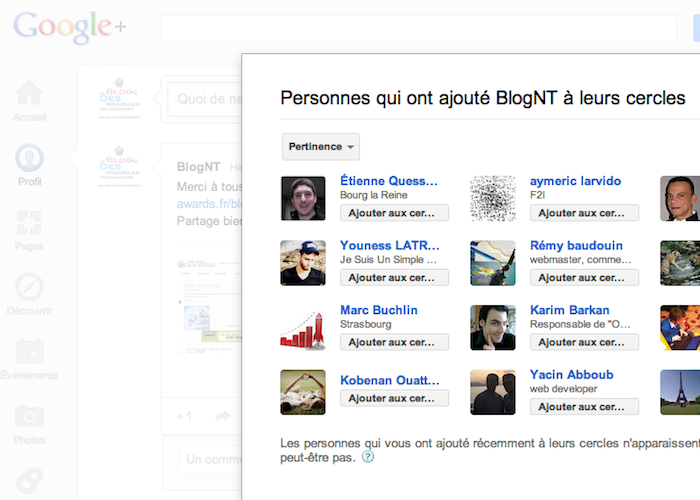Add Étienne Quess... to circles
700x500 pixels.
point(394,213)
